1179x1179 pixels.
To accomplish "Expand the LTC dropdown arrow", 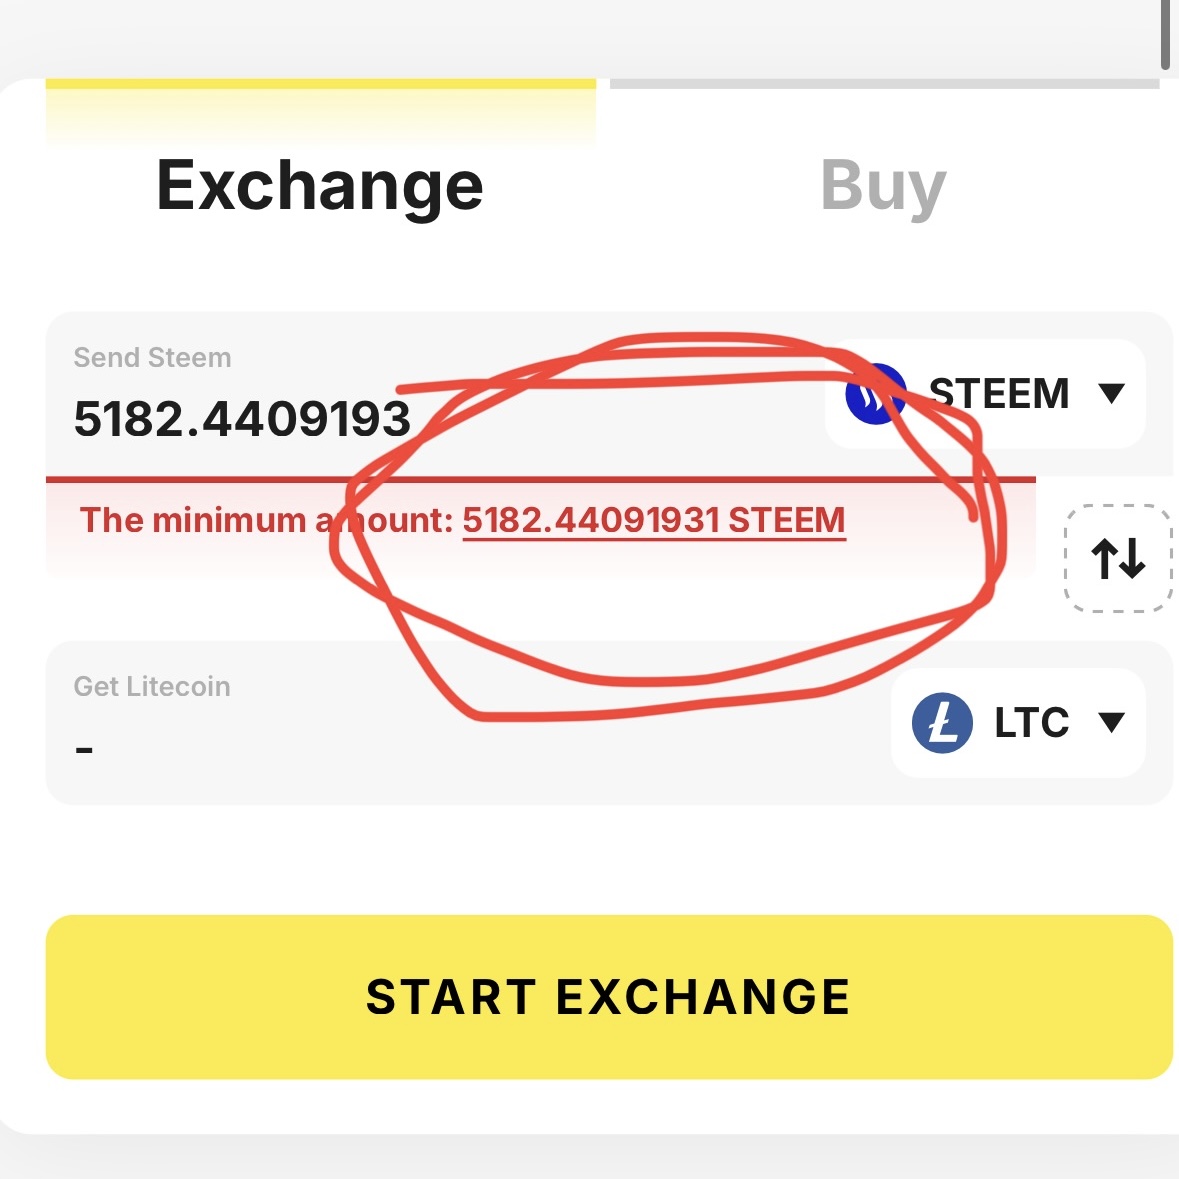I will (1111, 722).
